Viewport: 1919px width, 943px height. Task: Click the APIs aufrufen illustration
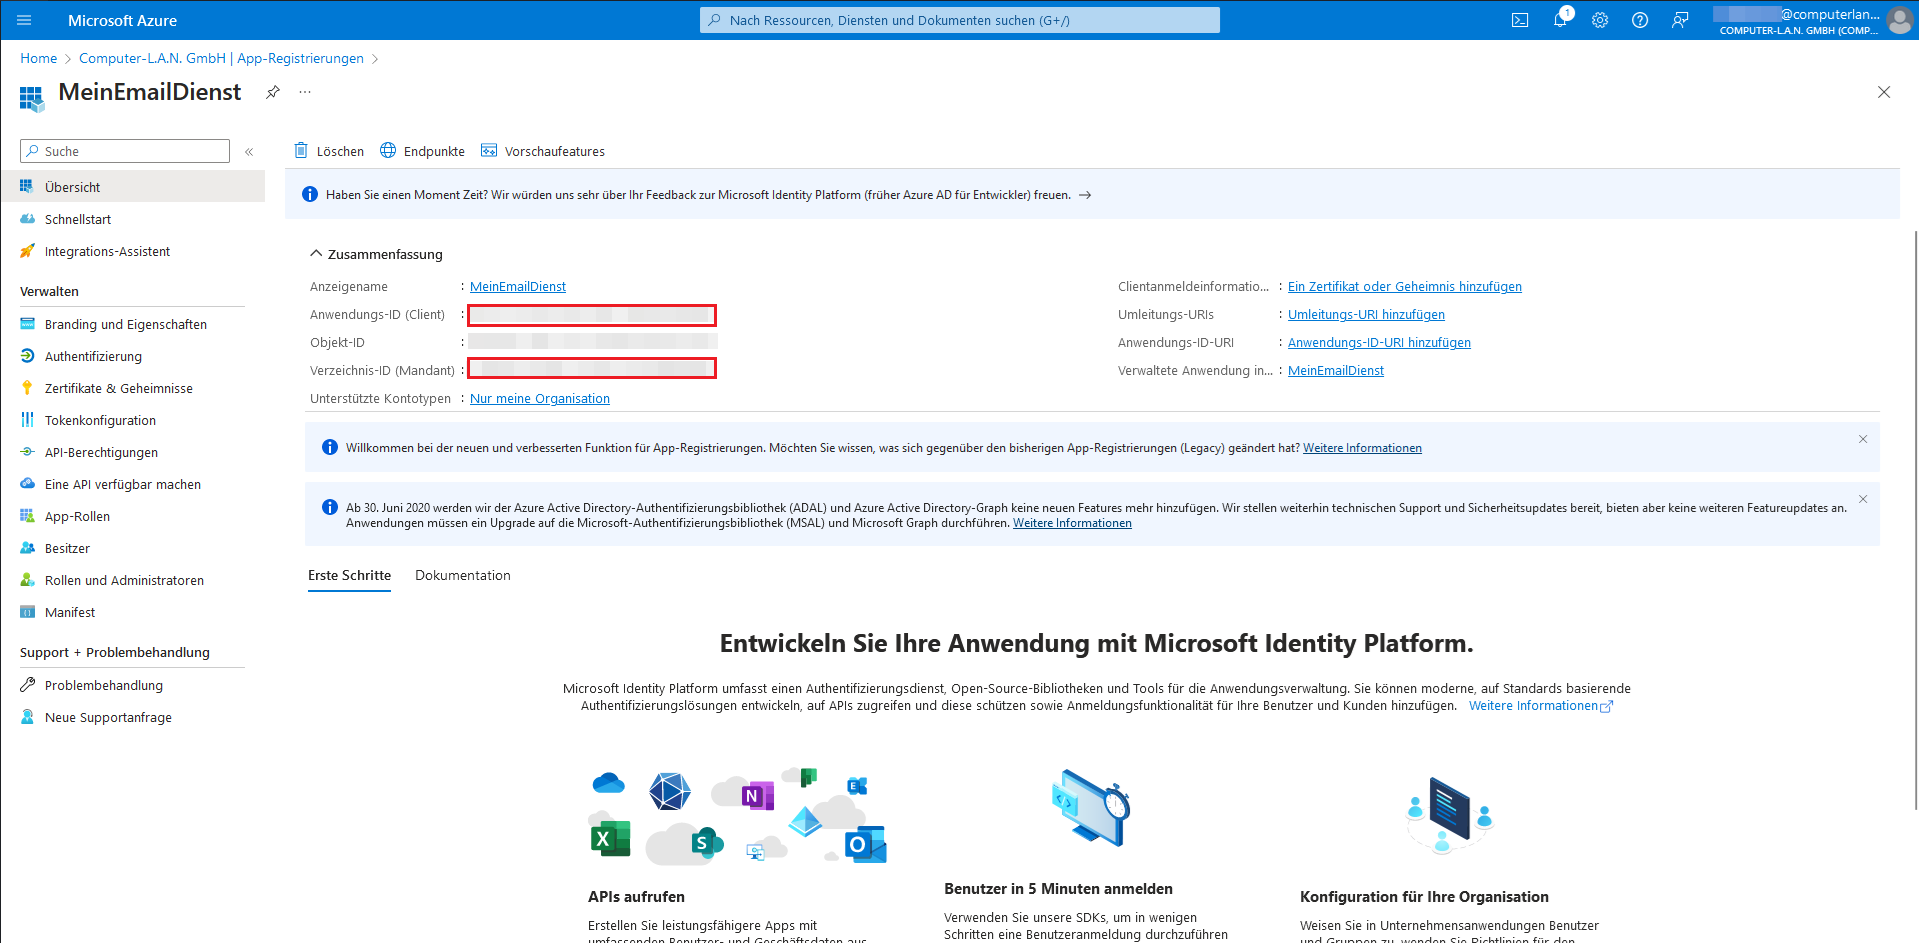click(738, 816)
